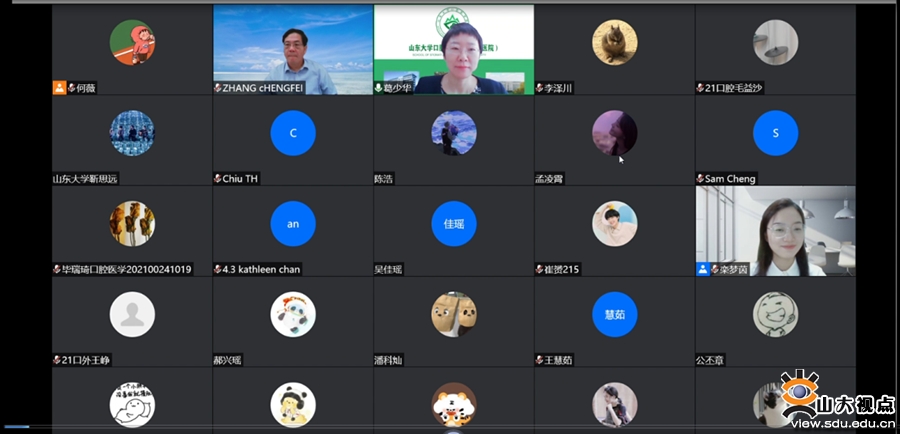Viewport: 900px width, 434px height.
Task: Click the muted mic icon beside Sam Cheng
Action: (x=700, y=179)
